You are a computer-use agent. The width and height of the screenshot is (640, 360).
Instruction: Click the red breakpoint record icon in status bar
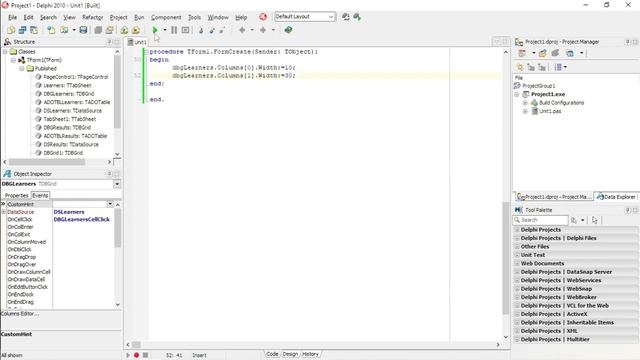tap(136, 355)
